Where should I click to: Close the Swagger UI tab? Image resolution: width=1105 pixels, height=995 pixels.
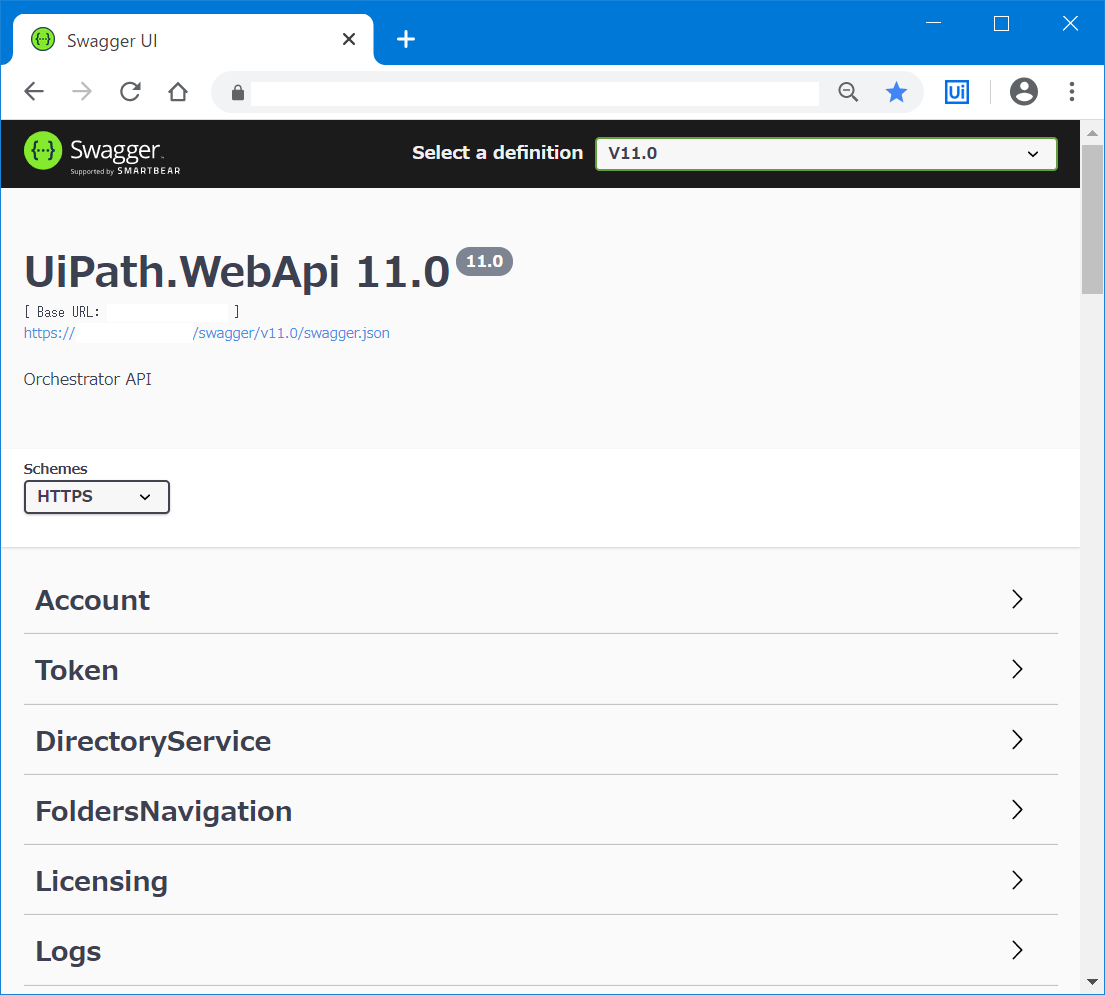[x=349, y=39]
